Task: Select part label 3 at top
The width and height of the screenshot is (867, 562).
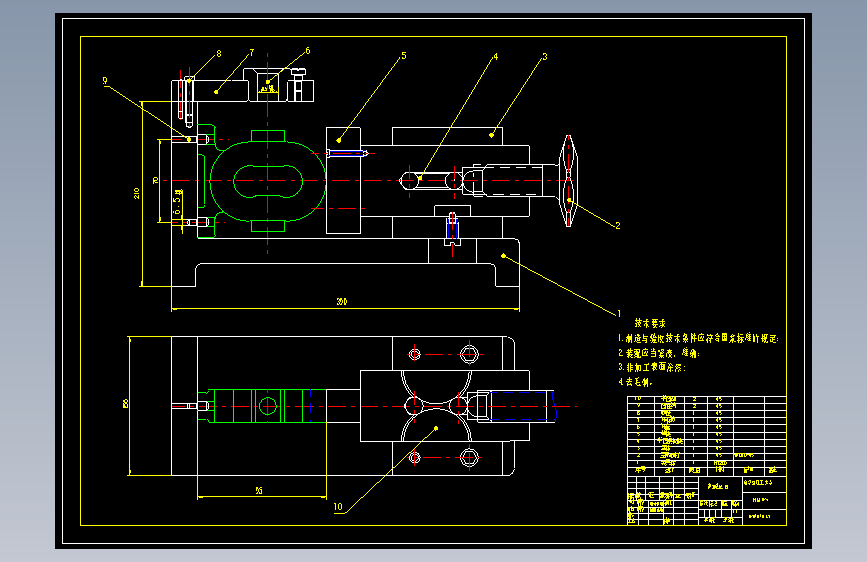Action: pos(545,56)
